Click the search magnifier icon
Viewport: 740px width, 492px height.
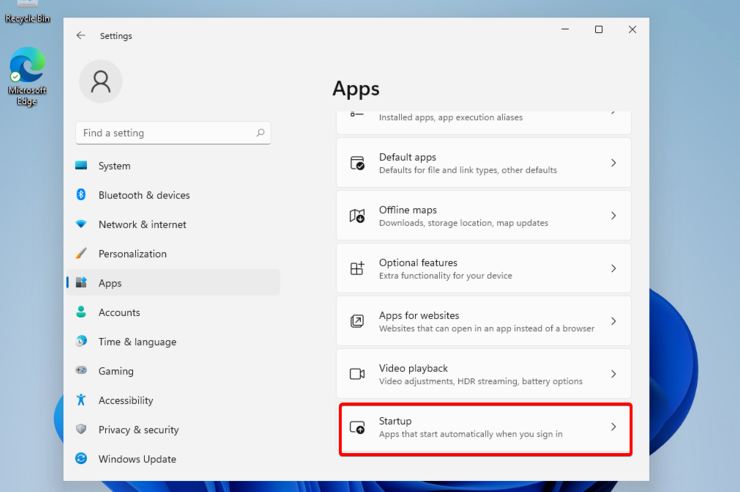(260, 133)
